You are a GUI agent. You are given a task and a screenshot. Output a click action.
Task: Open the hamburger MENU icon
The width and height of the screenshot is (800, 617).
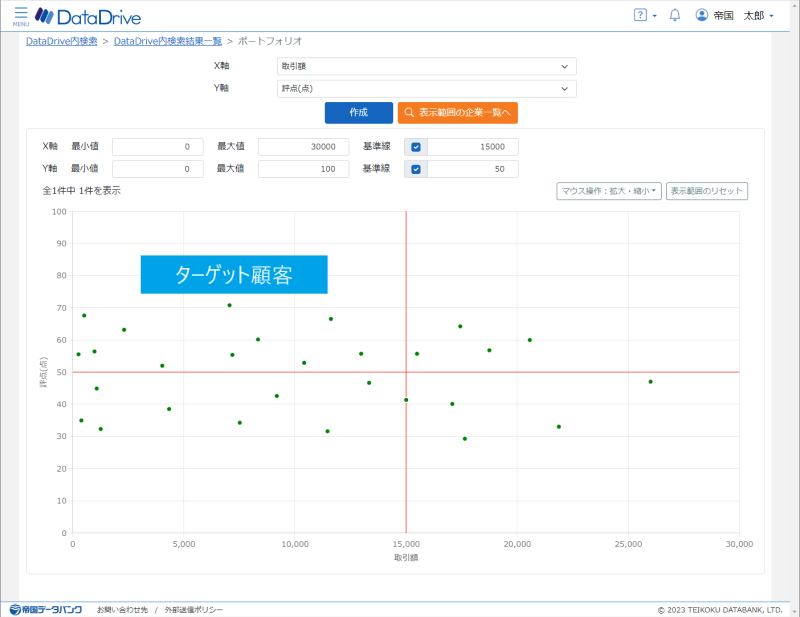pyautogui.click(x=21, y=16)
